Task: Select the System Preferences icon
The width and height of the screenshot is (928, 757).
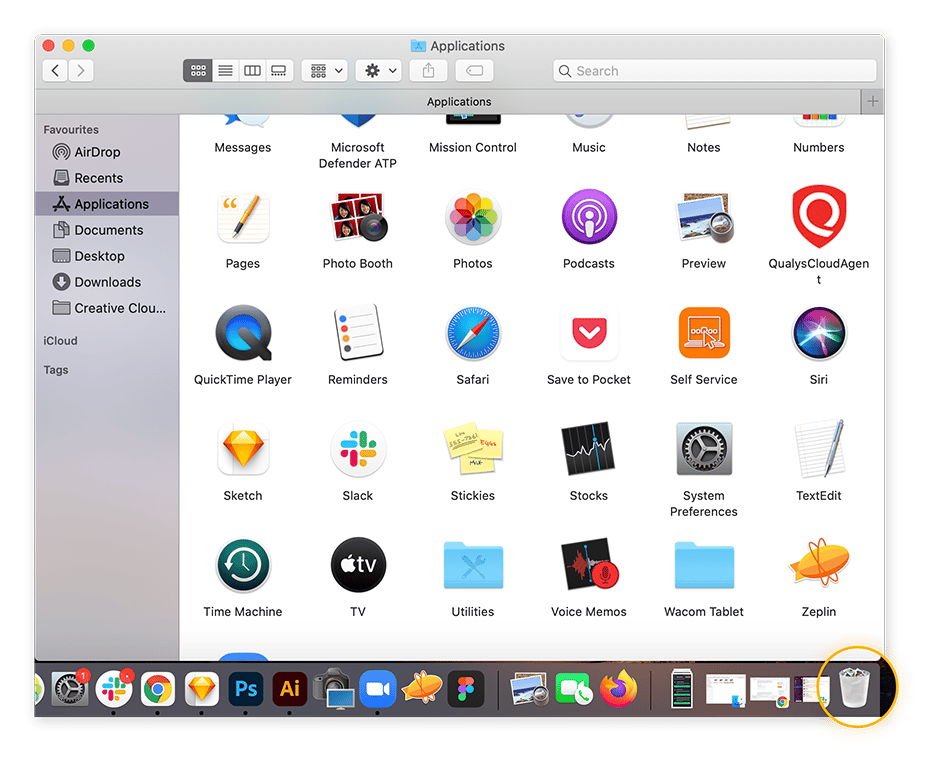Action: pos(703,450)
